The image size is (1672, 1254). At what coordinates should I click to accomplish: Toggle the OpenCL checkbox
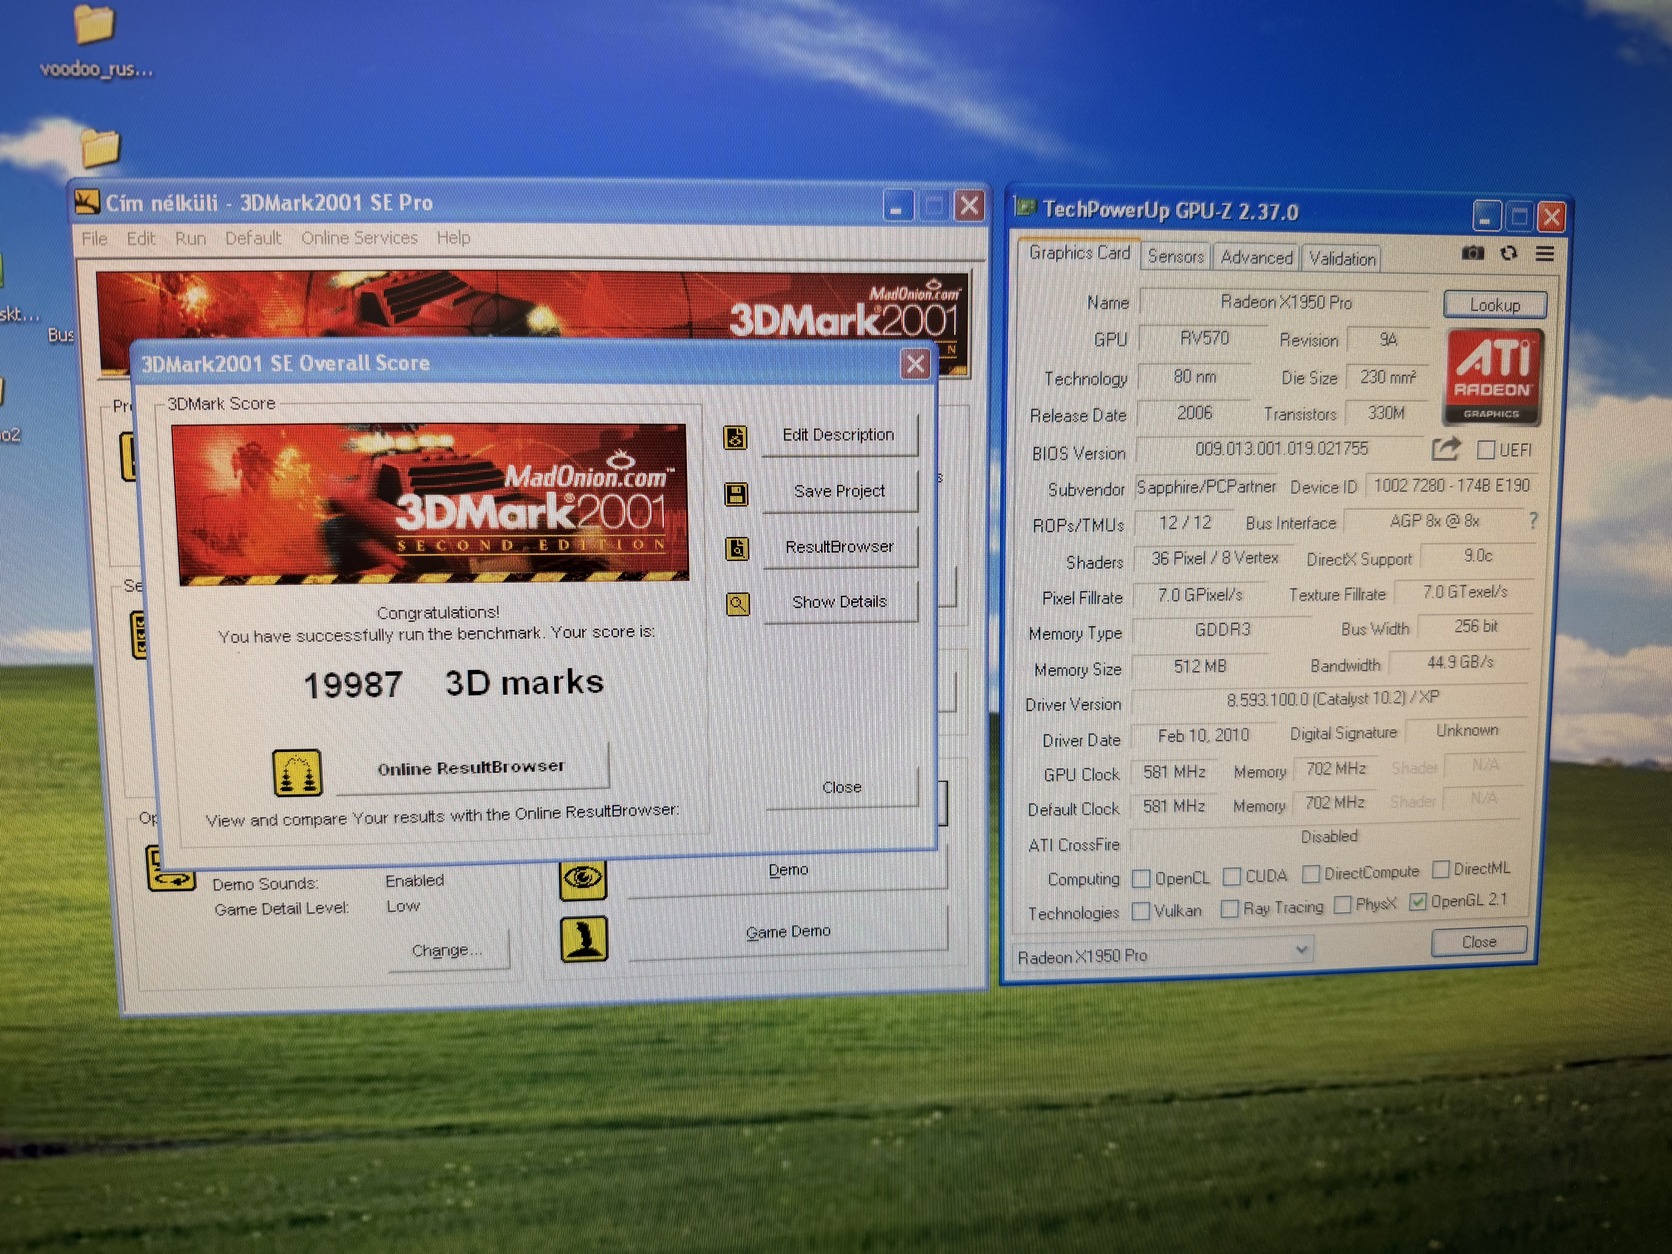click(x=1141, y=879)
